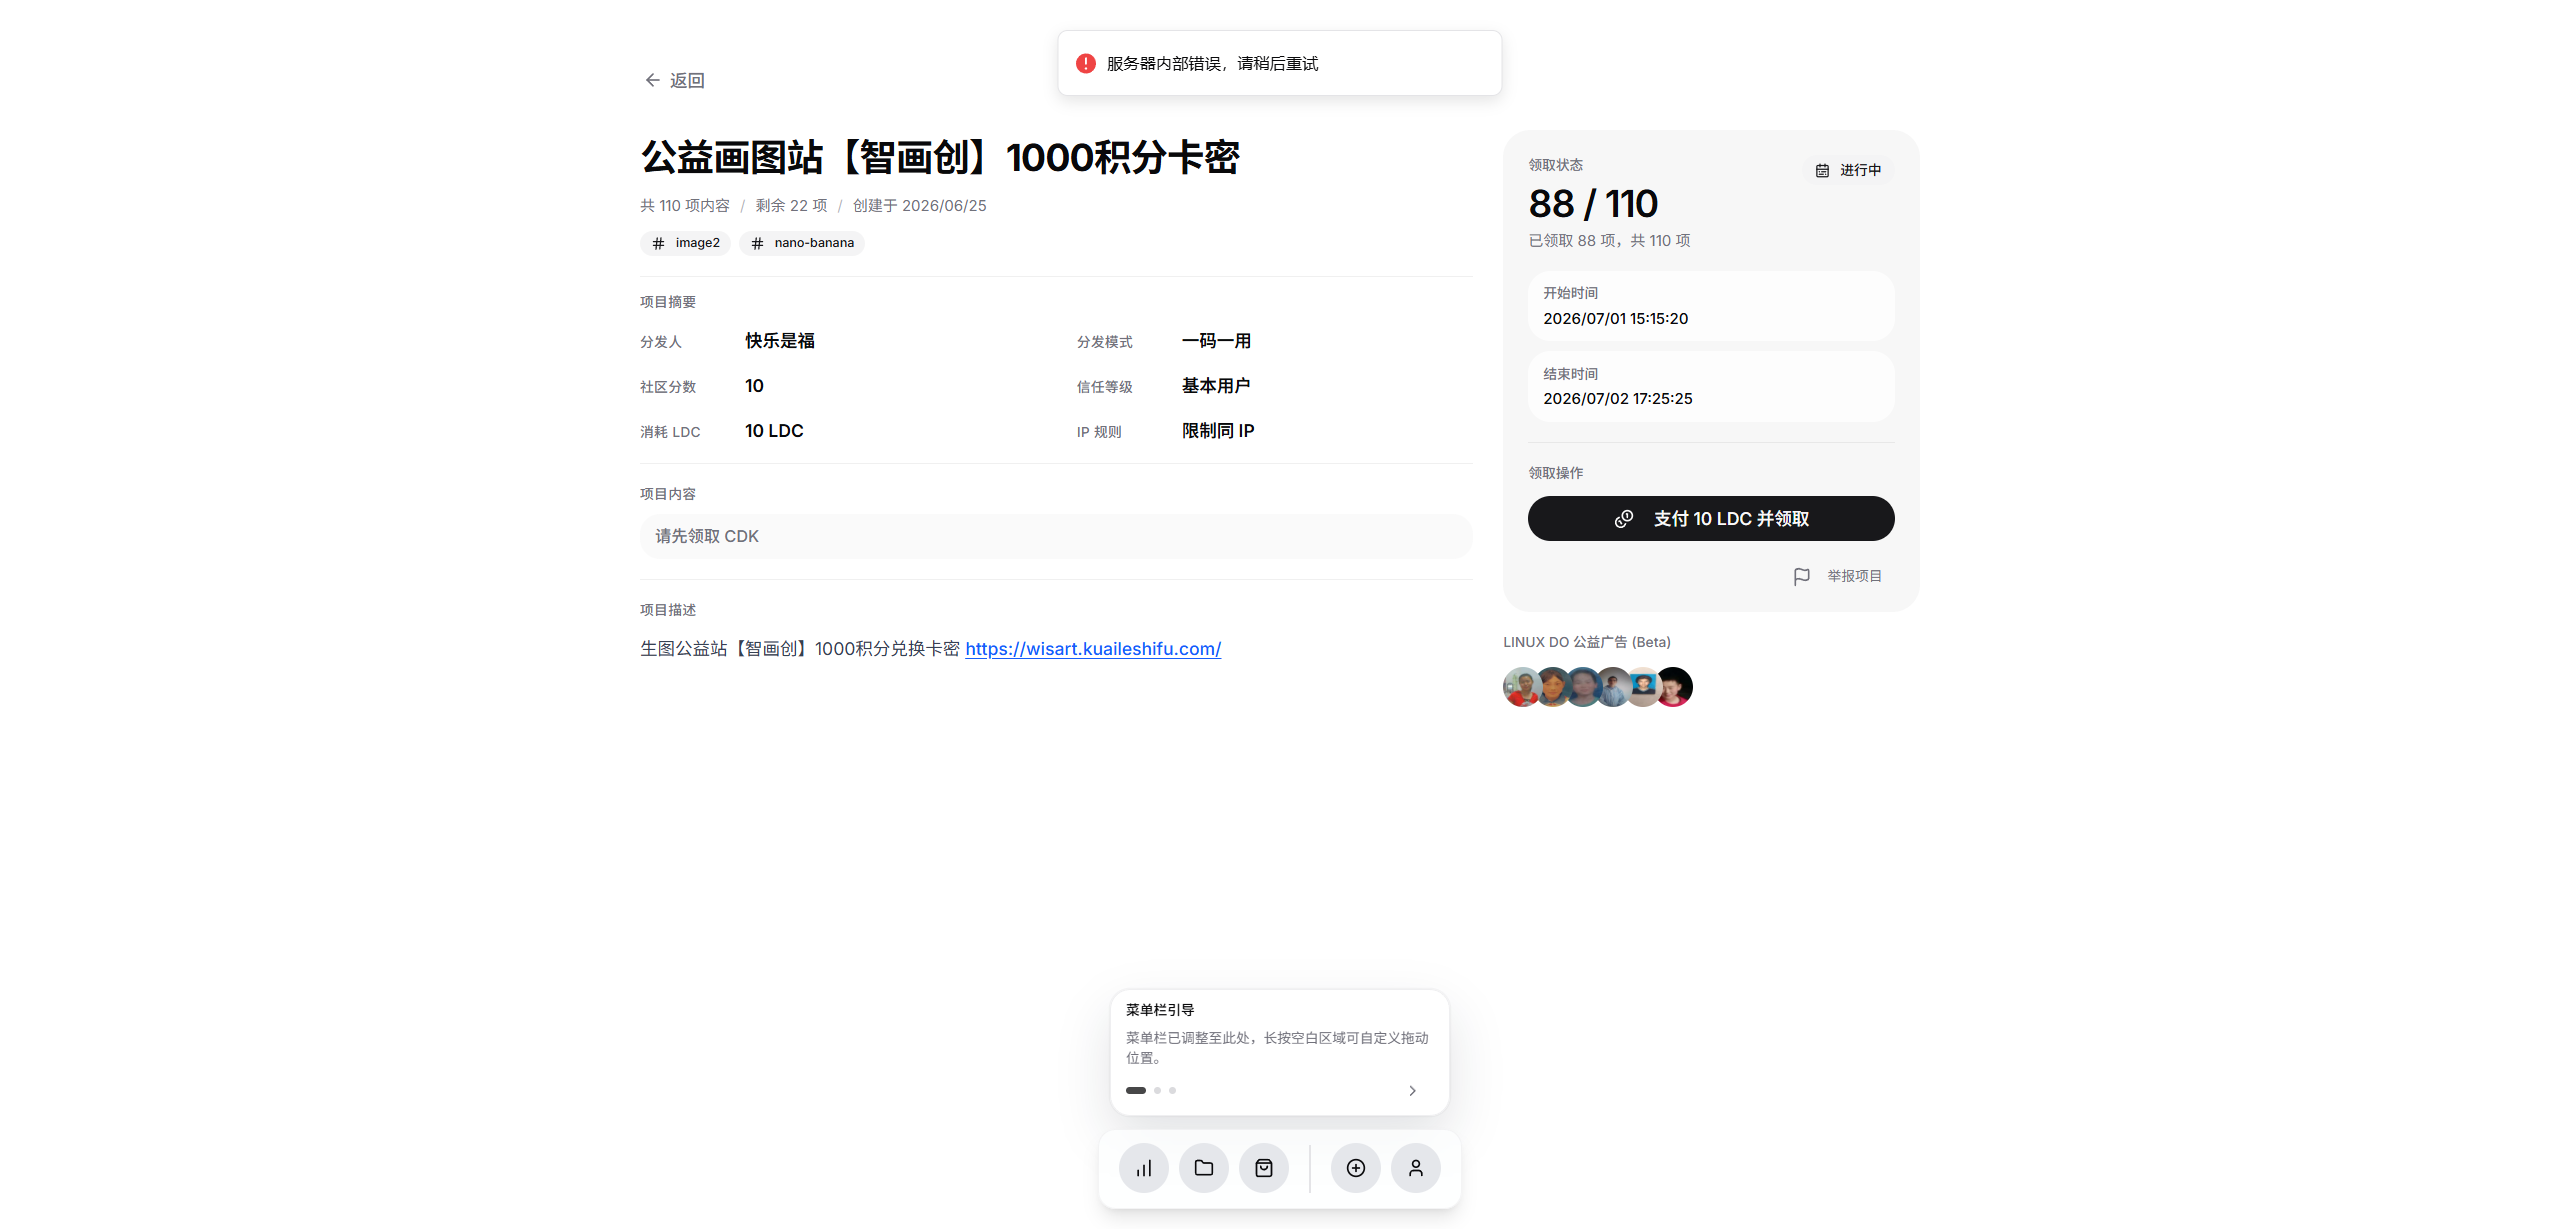Click the calendar icon in 进行中 badge
The width and height of the screenshot is (2560, 1229).
click(1822, 170)
